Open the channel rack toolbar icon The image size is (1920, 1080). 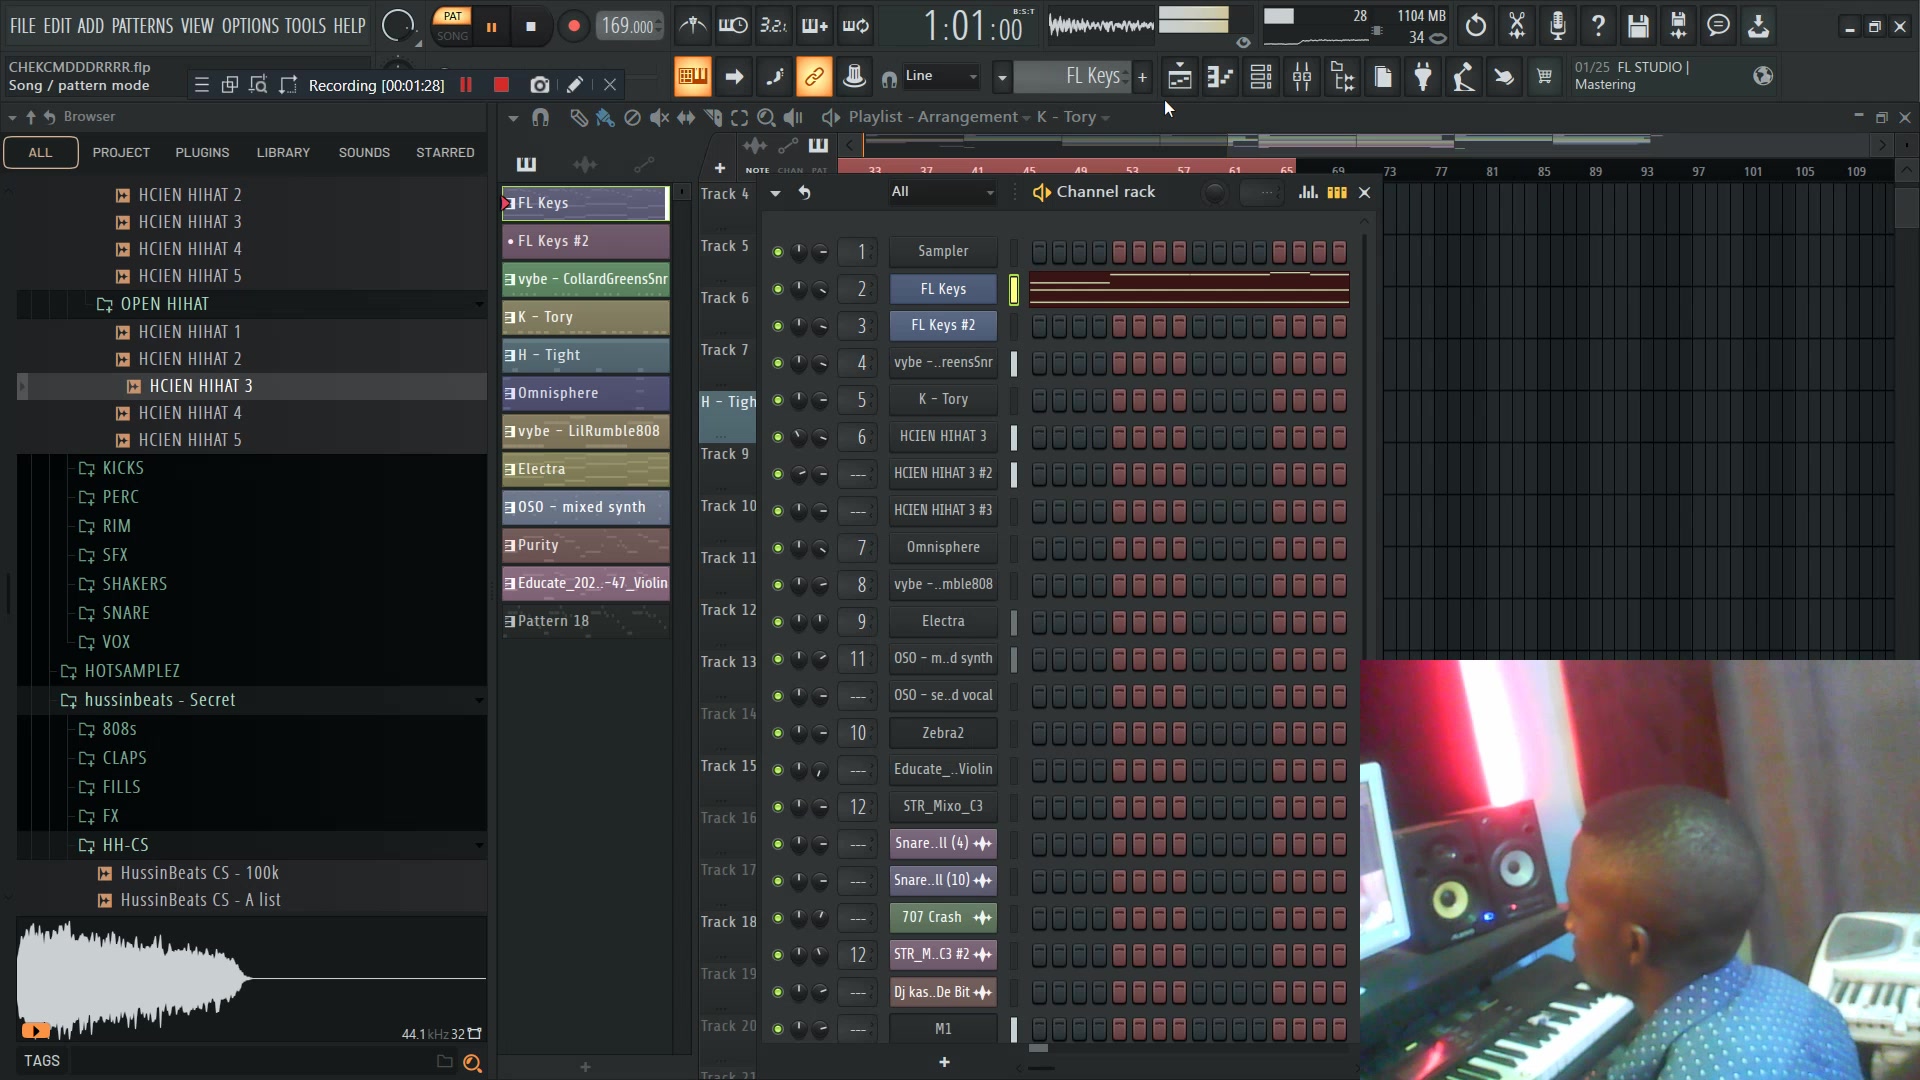[1261, 77]
